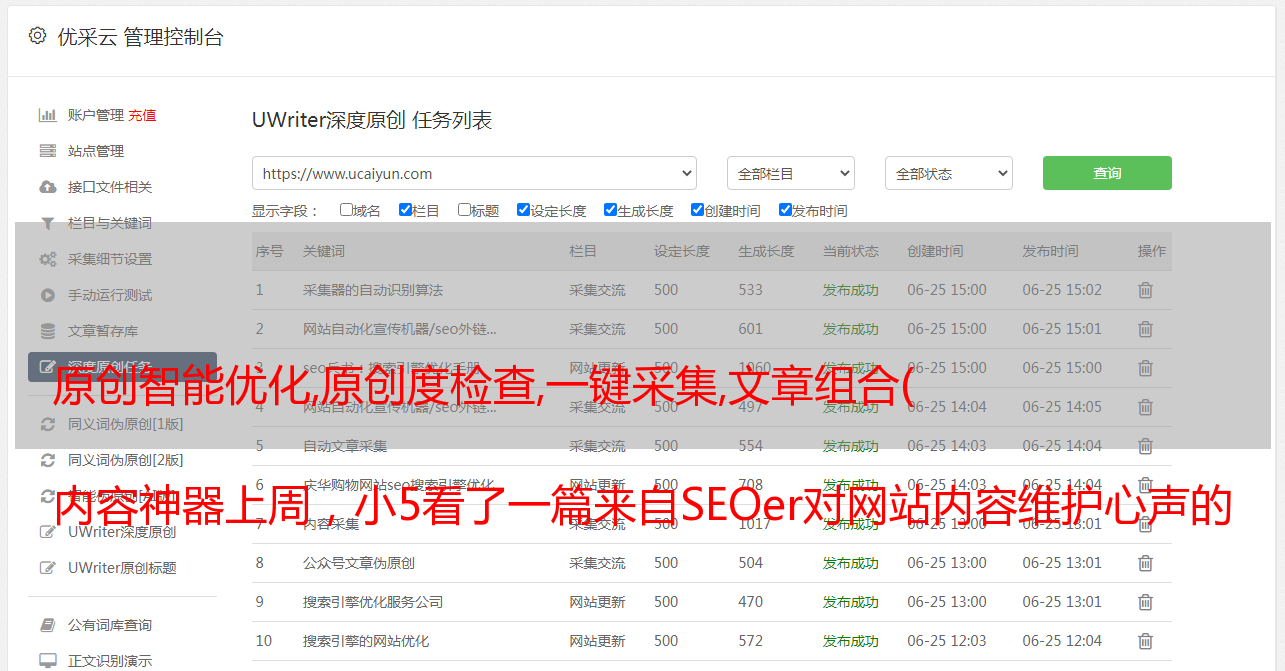Click generated length 470 in row 9
The width and height of the screenshot is (1285, 671).
(x=750, y=602)
